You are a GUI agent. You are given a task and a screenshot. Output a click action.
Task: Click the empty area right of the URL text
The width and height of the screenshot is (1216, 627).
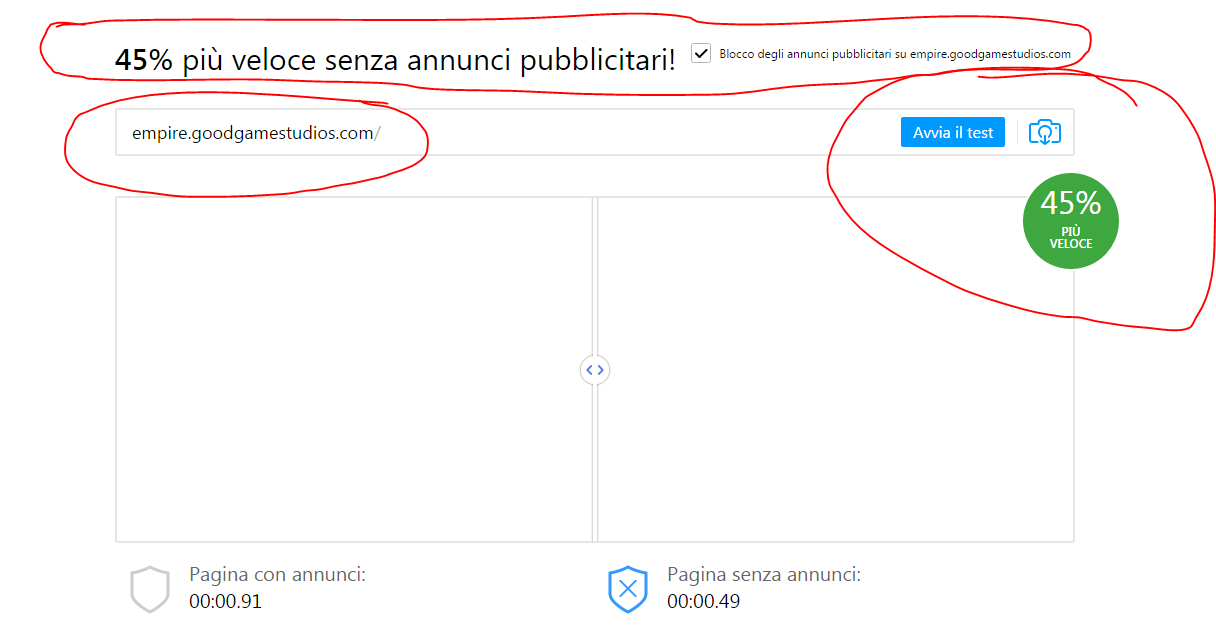point(640,132)
